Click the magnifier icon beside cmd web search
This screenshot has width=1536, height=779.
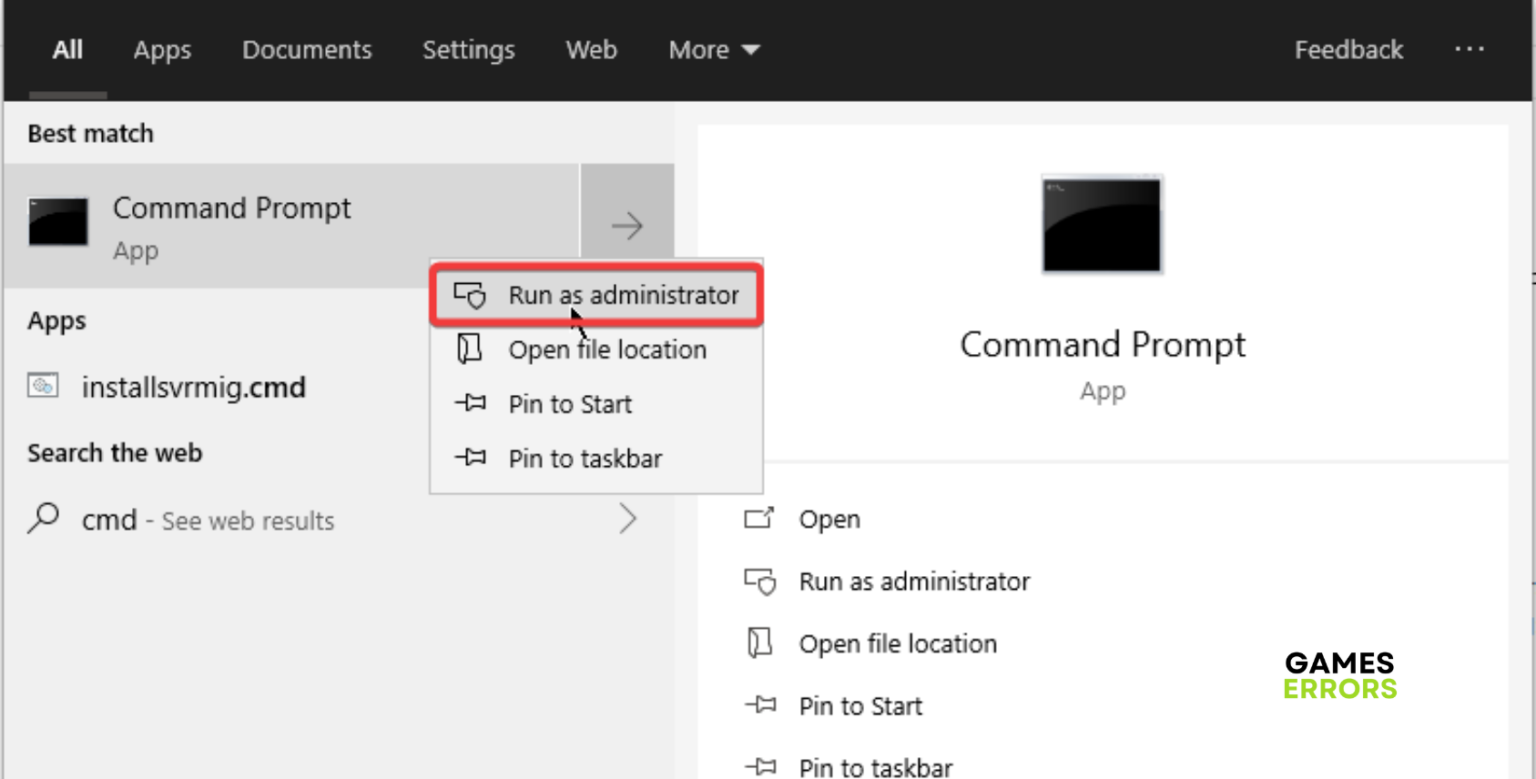tap(43, 519)
